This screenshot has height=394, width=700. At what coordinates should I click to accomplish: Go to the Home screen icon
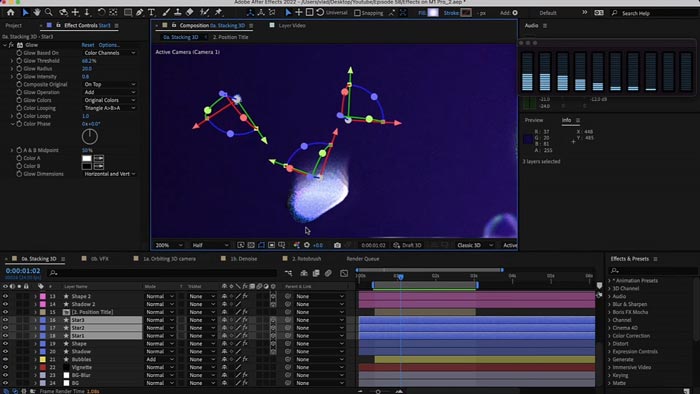(x=11, y=12)
